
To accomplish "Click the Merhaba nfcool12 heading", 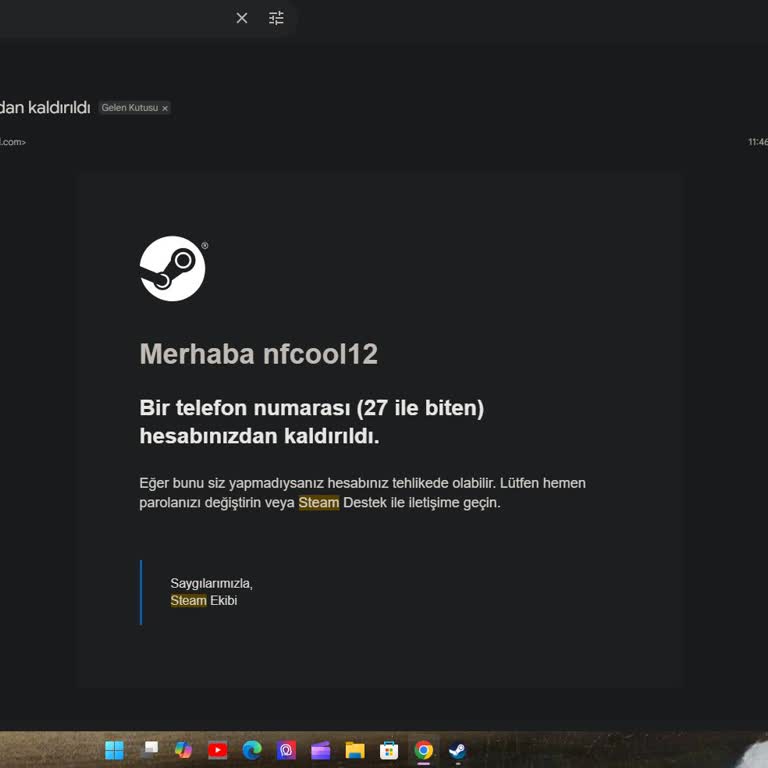I will click(259, 354).
